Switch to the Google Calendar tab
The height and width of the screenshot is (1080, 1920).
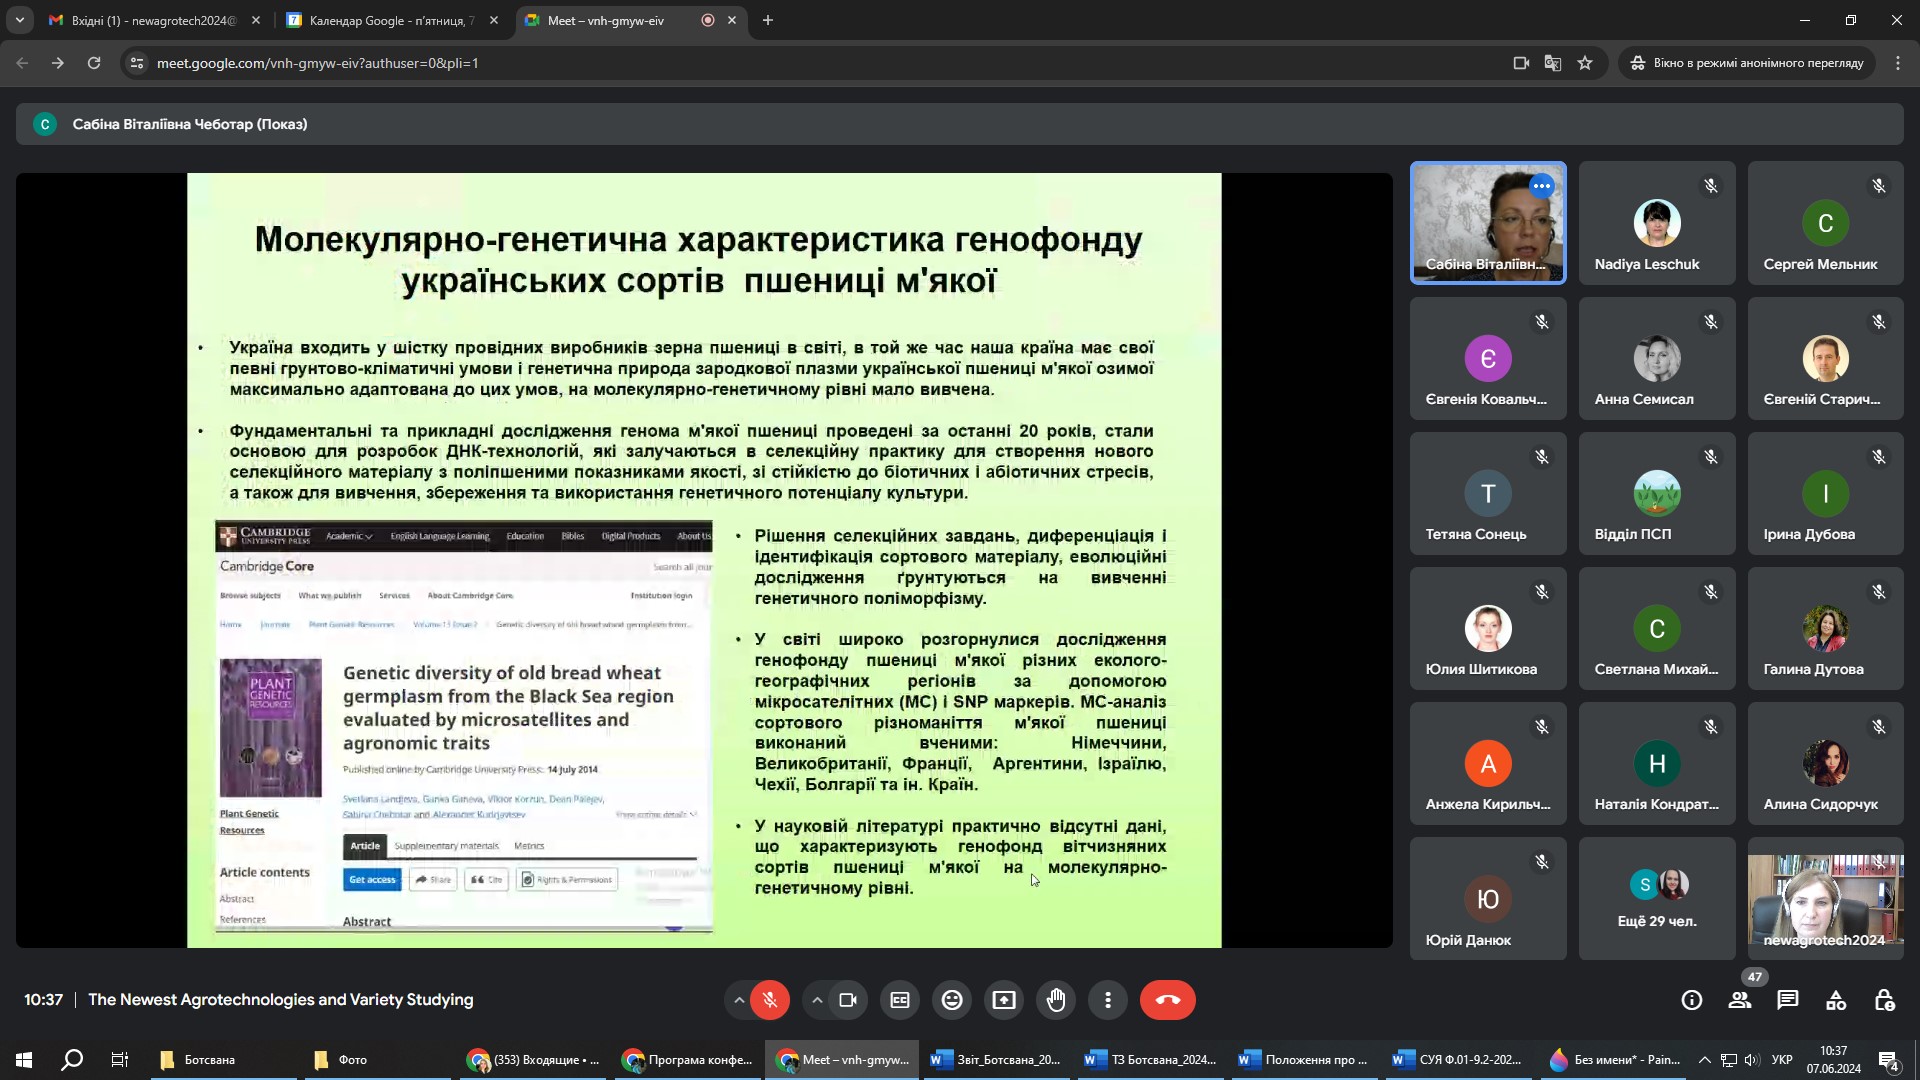390,20
